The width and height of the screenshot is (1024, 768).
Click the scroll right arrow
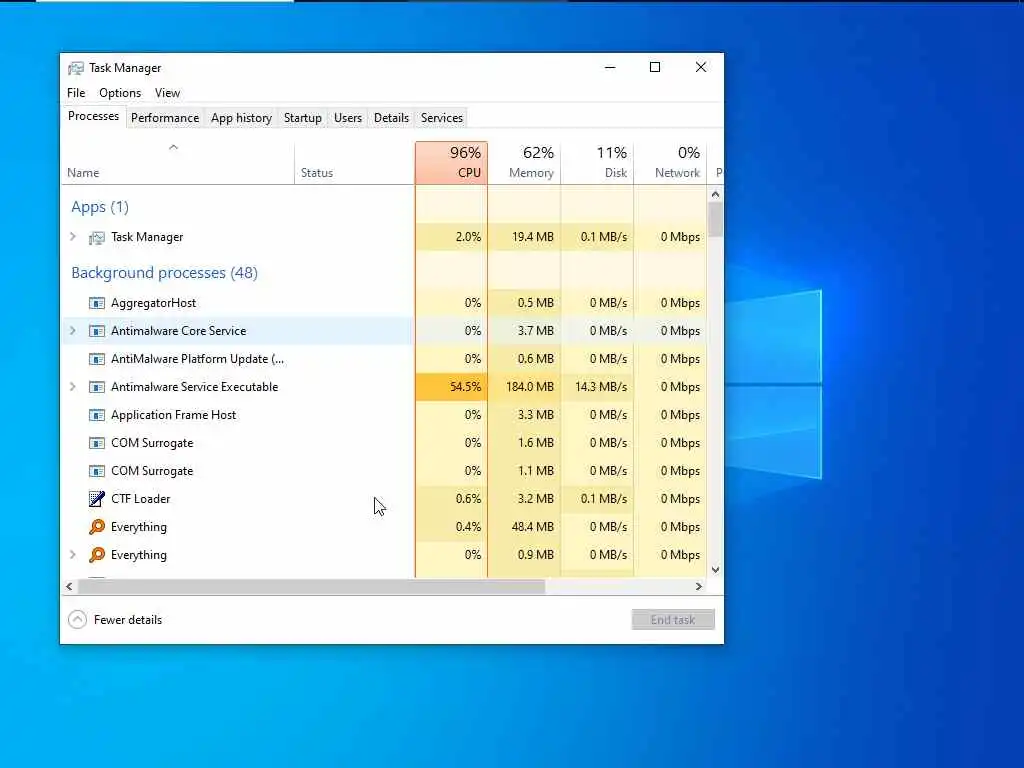point(699,586)
